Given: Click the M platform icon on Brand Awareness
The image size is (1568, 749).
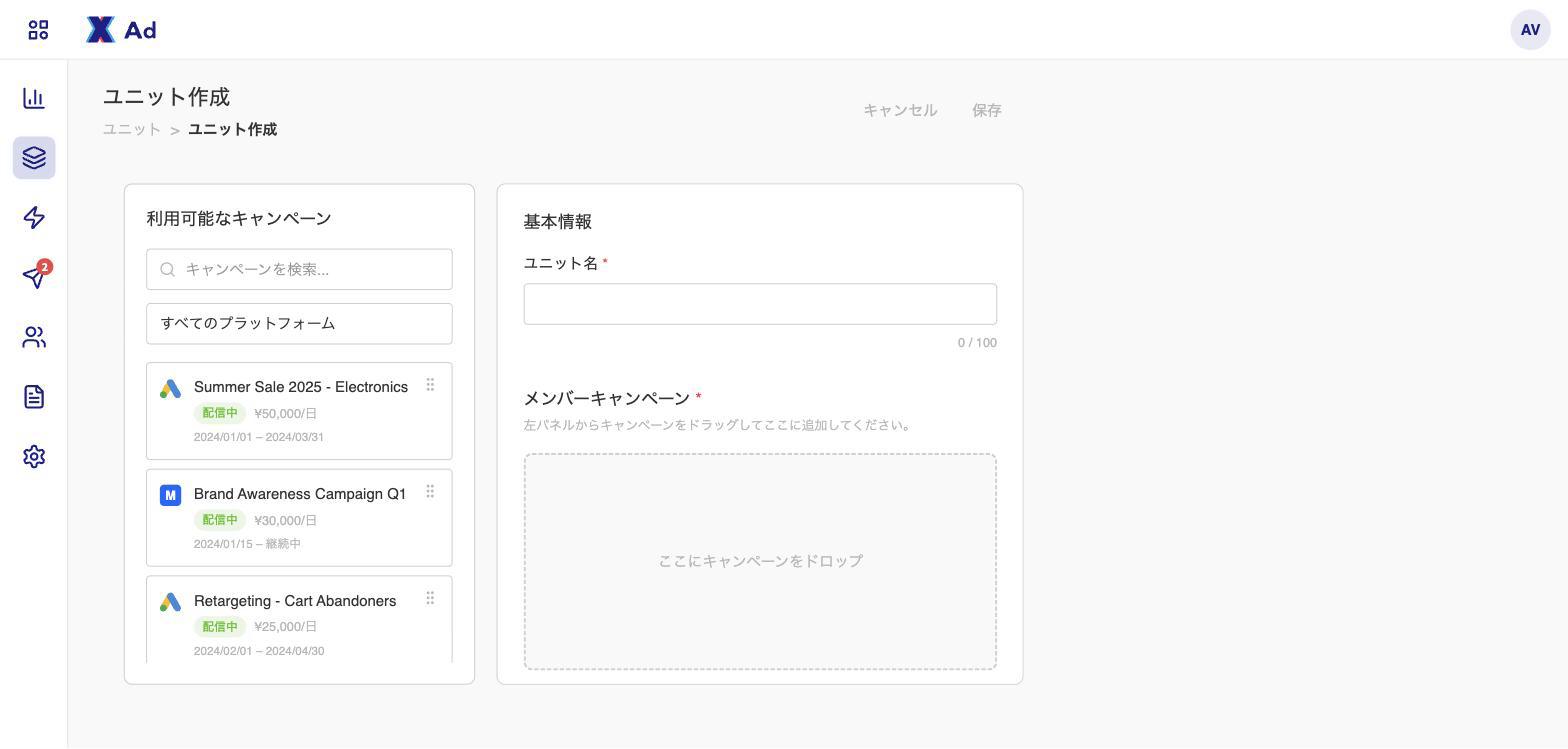Looking at the screenshot, I should pyautogui.click(x=170, y=495).
